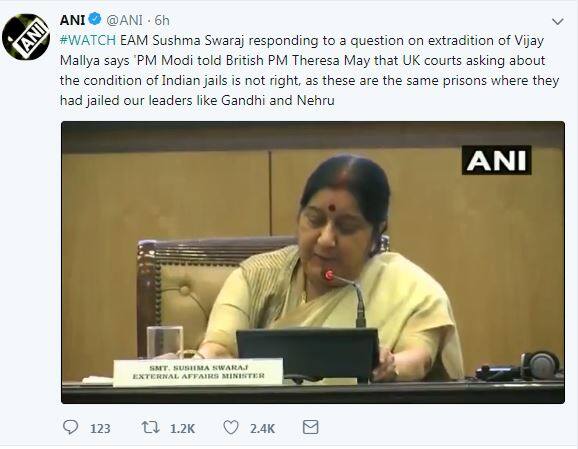Click the 1.2K retweet count
Viewport: 578px width, 449px height.
(x=182, y=429)
